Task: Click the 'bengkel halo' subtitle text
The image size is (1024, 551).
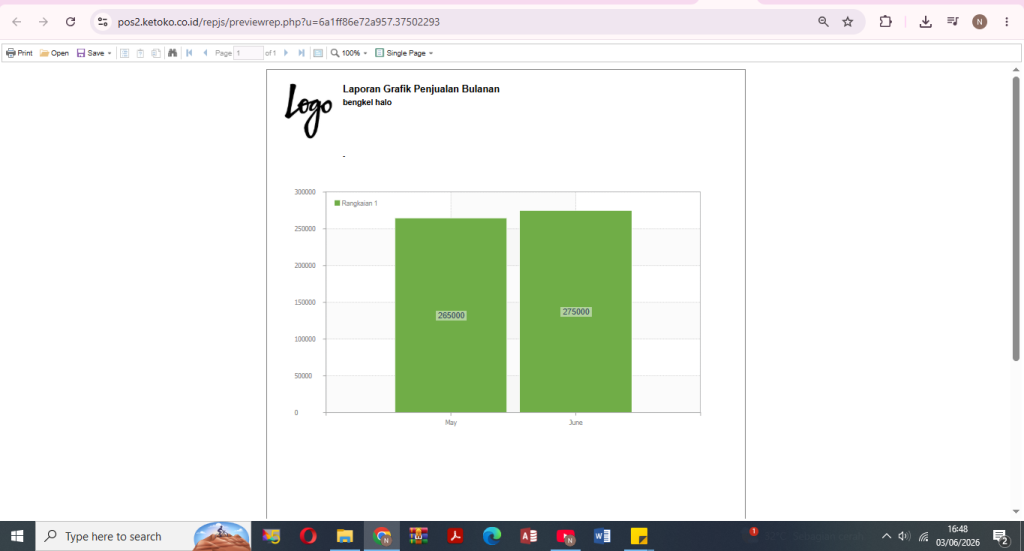Action: (367, 102)
